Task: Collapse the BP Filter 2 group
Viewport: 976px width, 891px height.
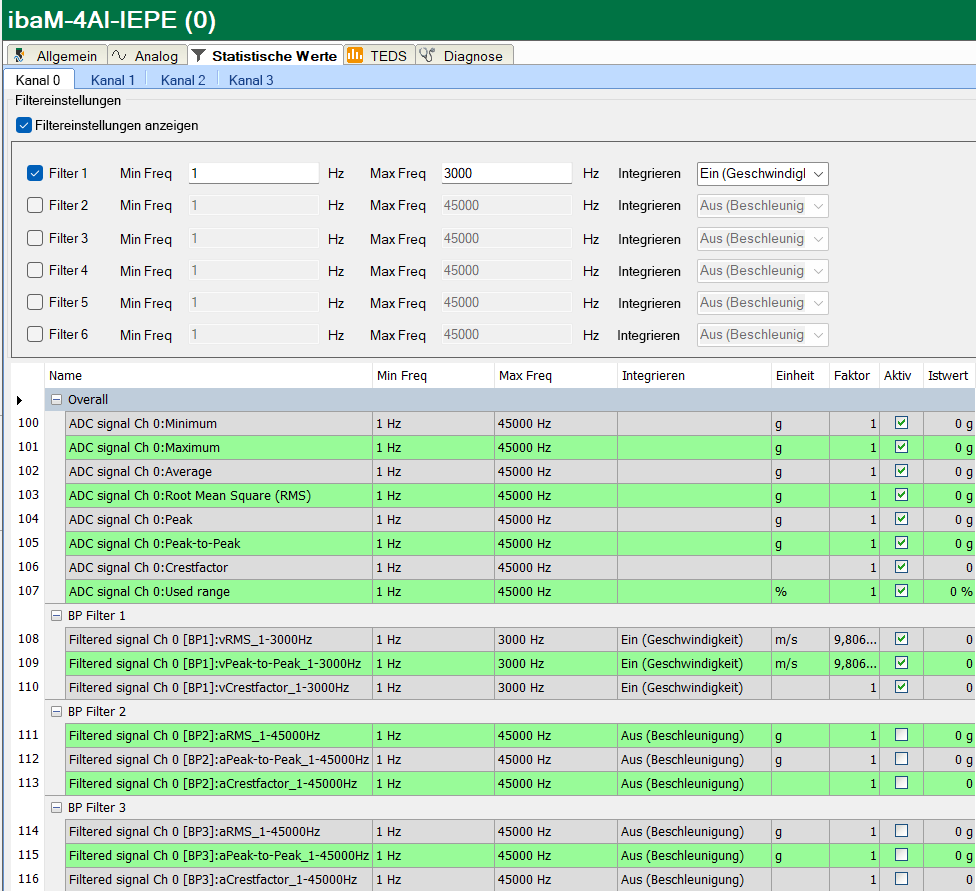Action: (x=57, y=712)
